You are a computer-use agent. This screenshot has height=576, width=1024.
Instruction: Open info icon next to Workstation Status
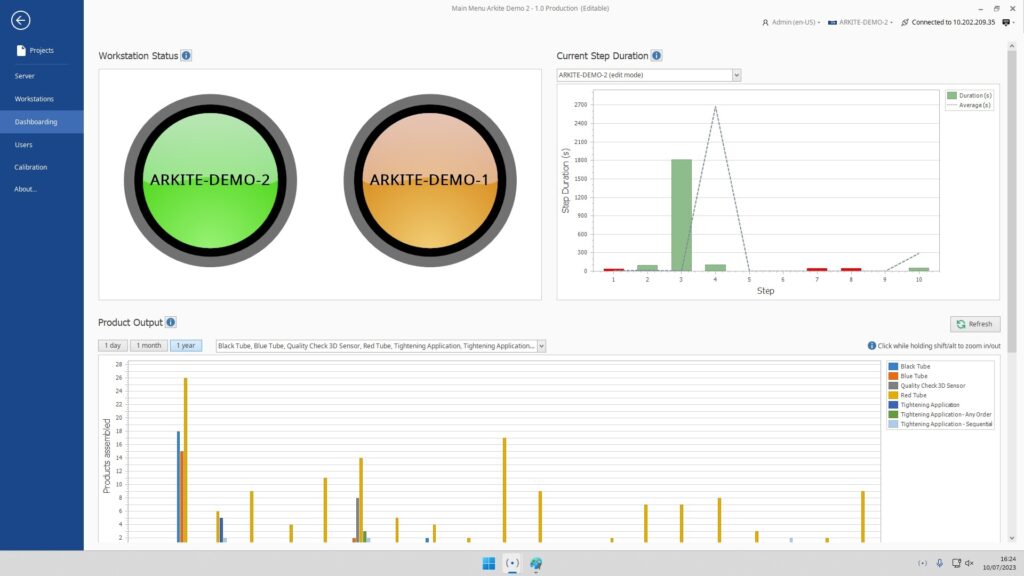click(186, 56)
